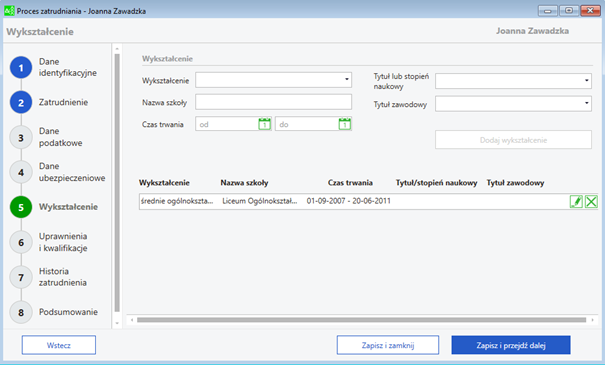This screenshot has width=605, height=365.
Task: Focus the Nazwa szkoły input field
Action: coord(273,102)
